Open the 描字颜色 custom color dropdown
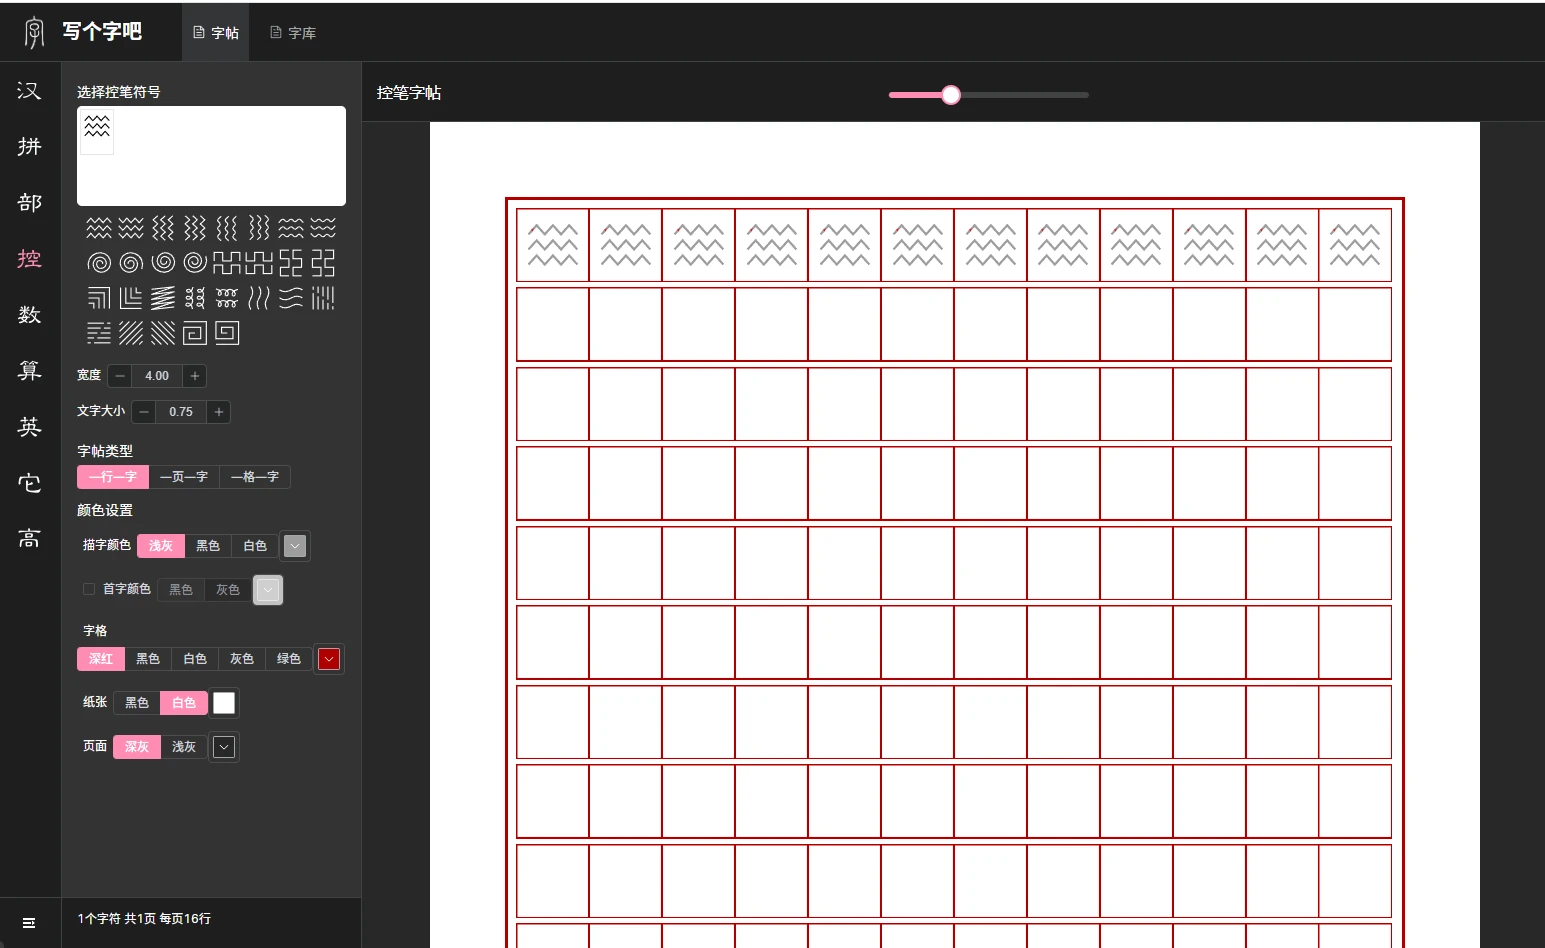The height and width of the screenshot is (948, 1545). pyautogui.click(x=295, y=546)
